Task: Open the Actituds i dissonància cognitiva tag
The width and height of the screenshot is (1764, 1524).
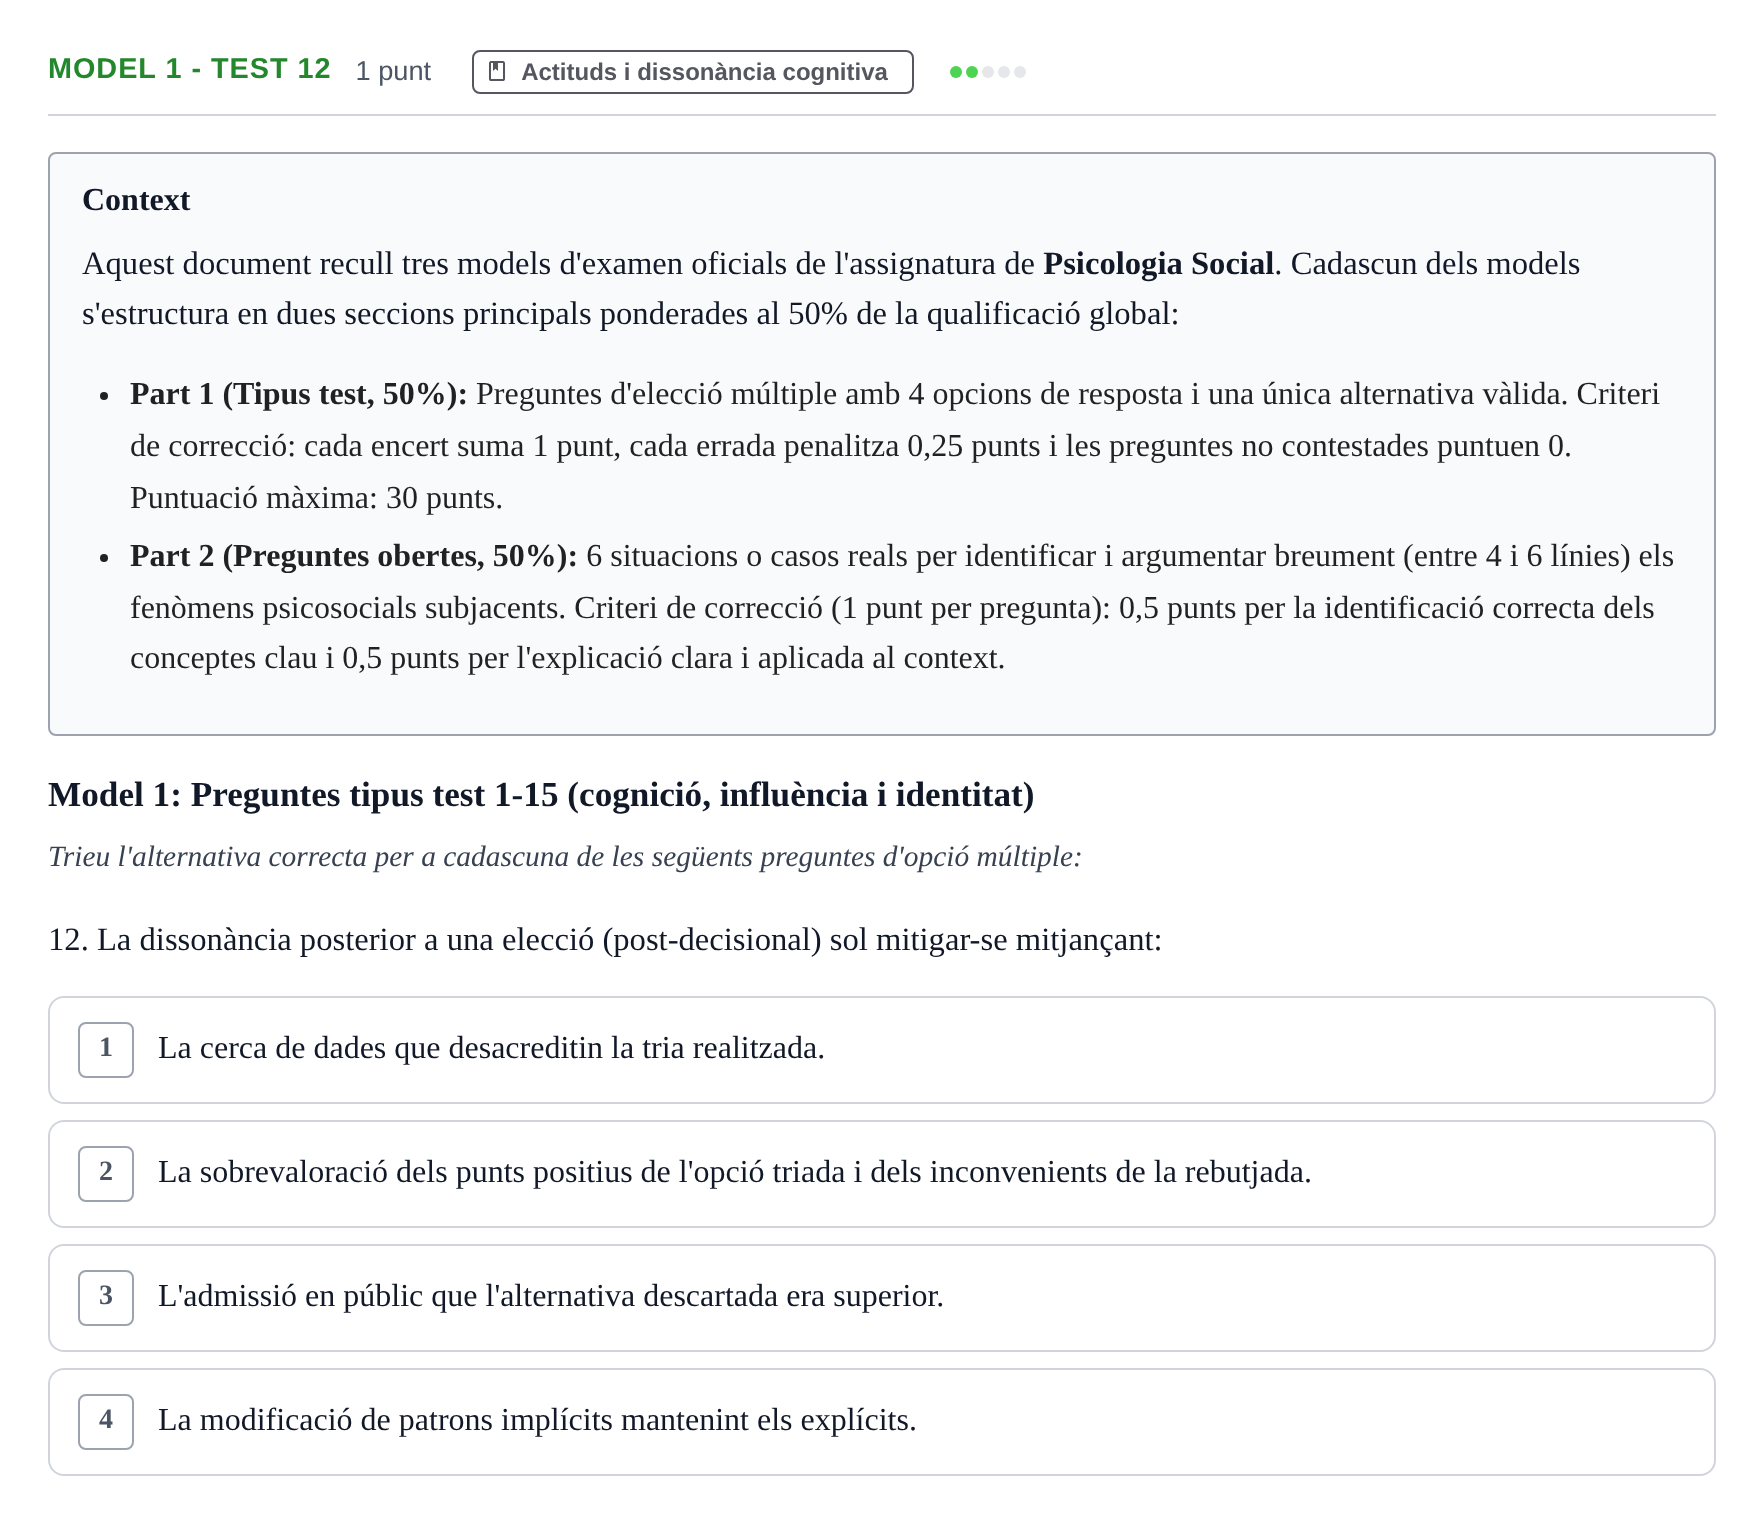Action: tap(692, 72)
